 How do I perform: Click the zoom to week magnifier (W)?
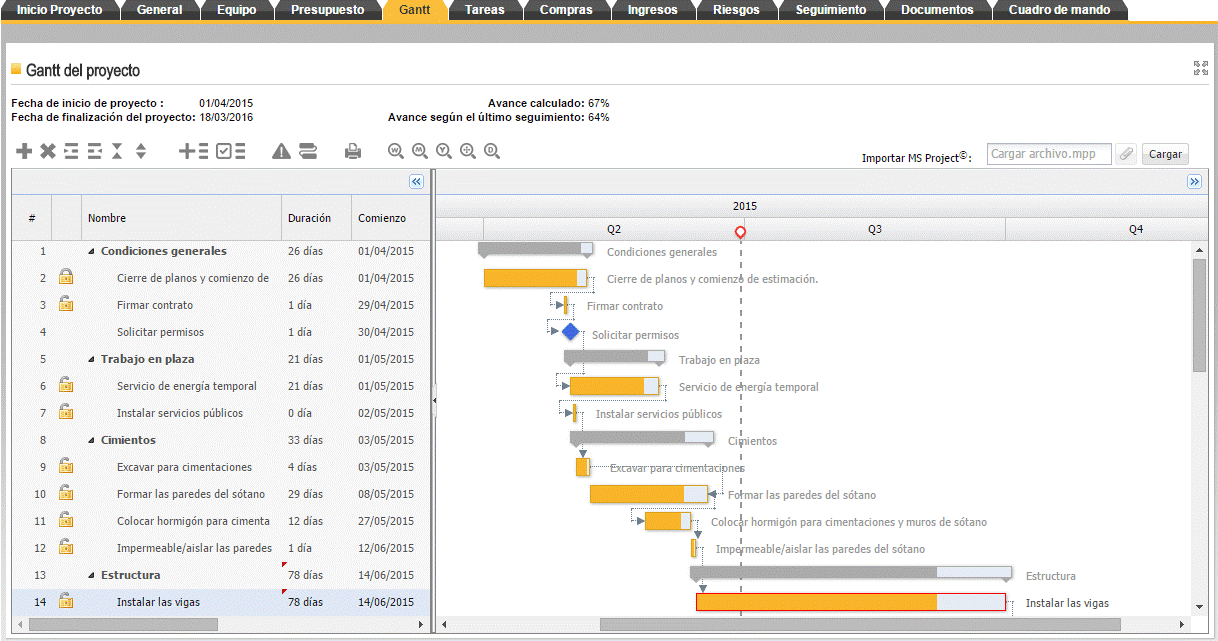pos(396,151)
